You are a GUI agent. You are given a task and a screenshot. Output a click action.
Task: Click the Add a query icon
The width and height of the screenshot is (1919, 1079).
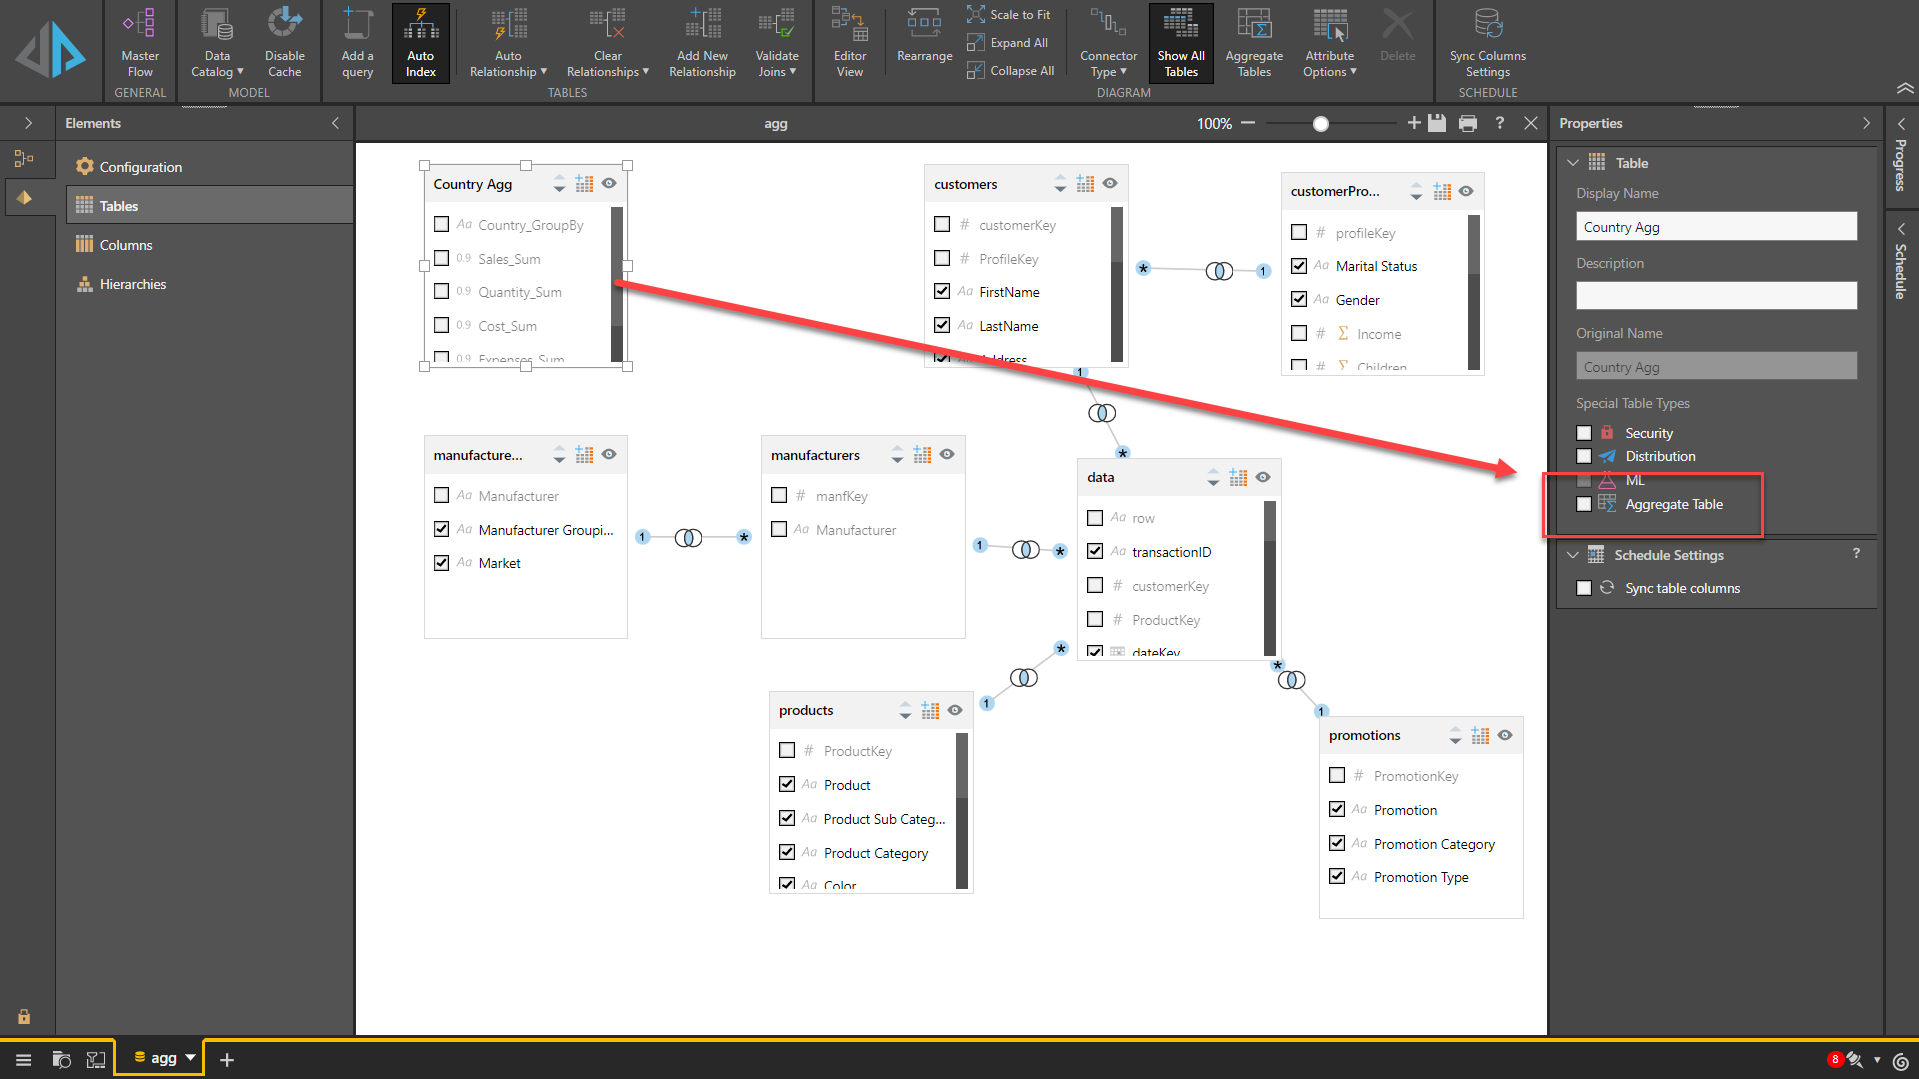pos(357,42)
